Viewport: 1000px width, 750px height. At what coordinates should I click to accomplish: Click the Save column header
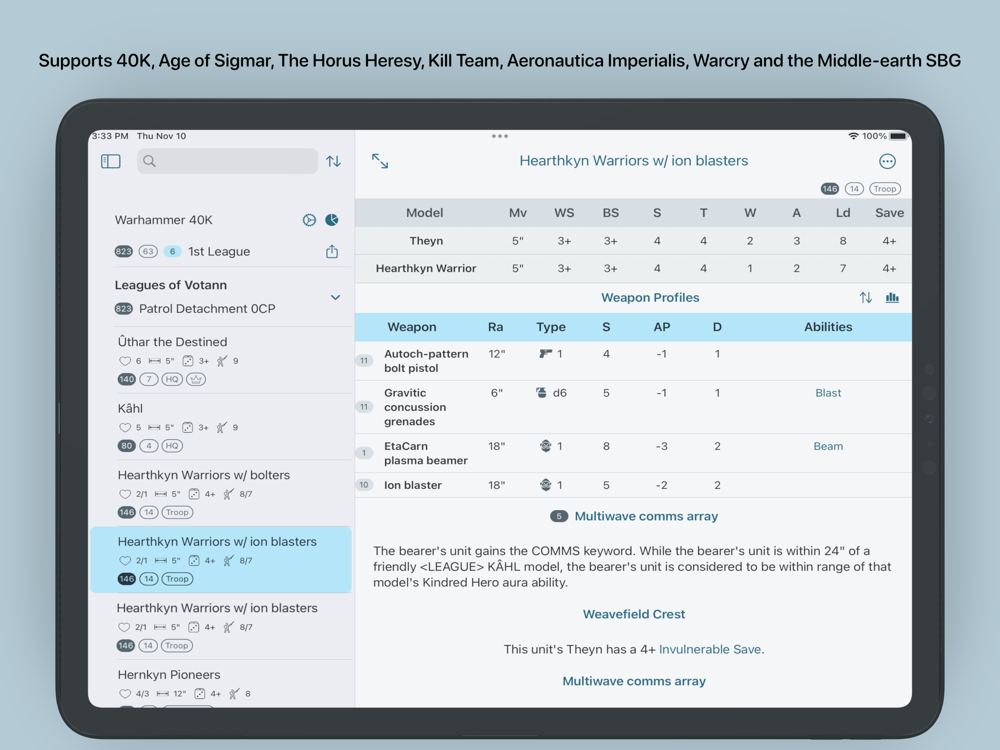(889, 213)
